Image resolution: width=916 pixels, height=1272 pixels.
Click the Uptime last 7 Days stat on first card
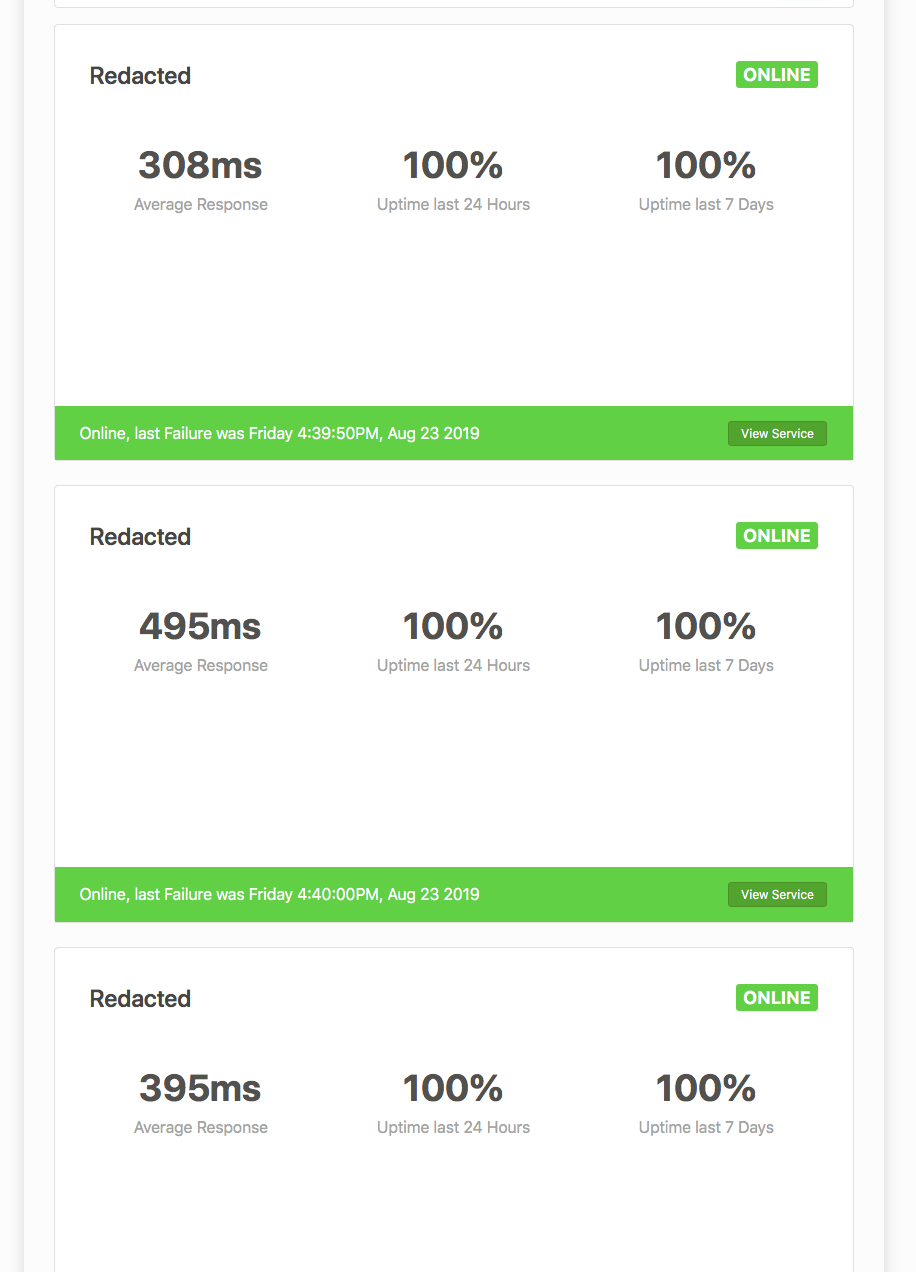pos(706,164)
